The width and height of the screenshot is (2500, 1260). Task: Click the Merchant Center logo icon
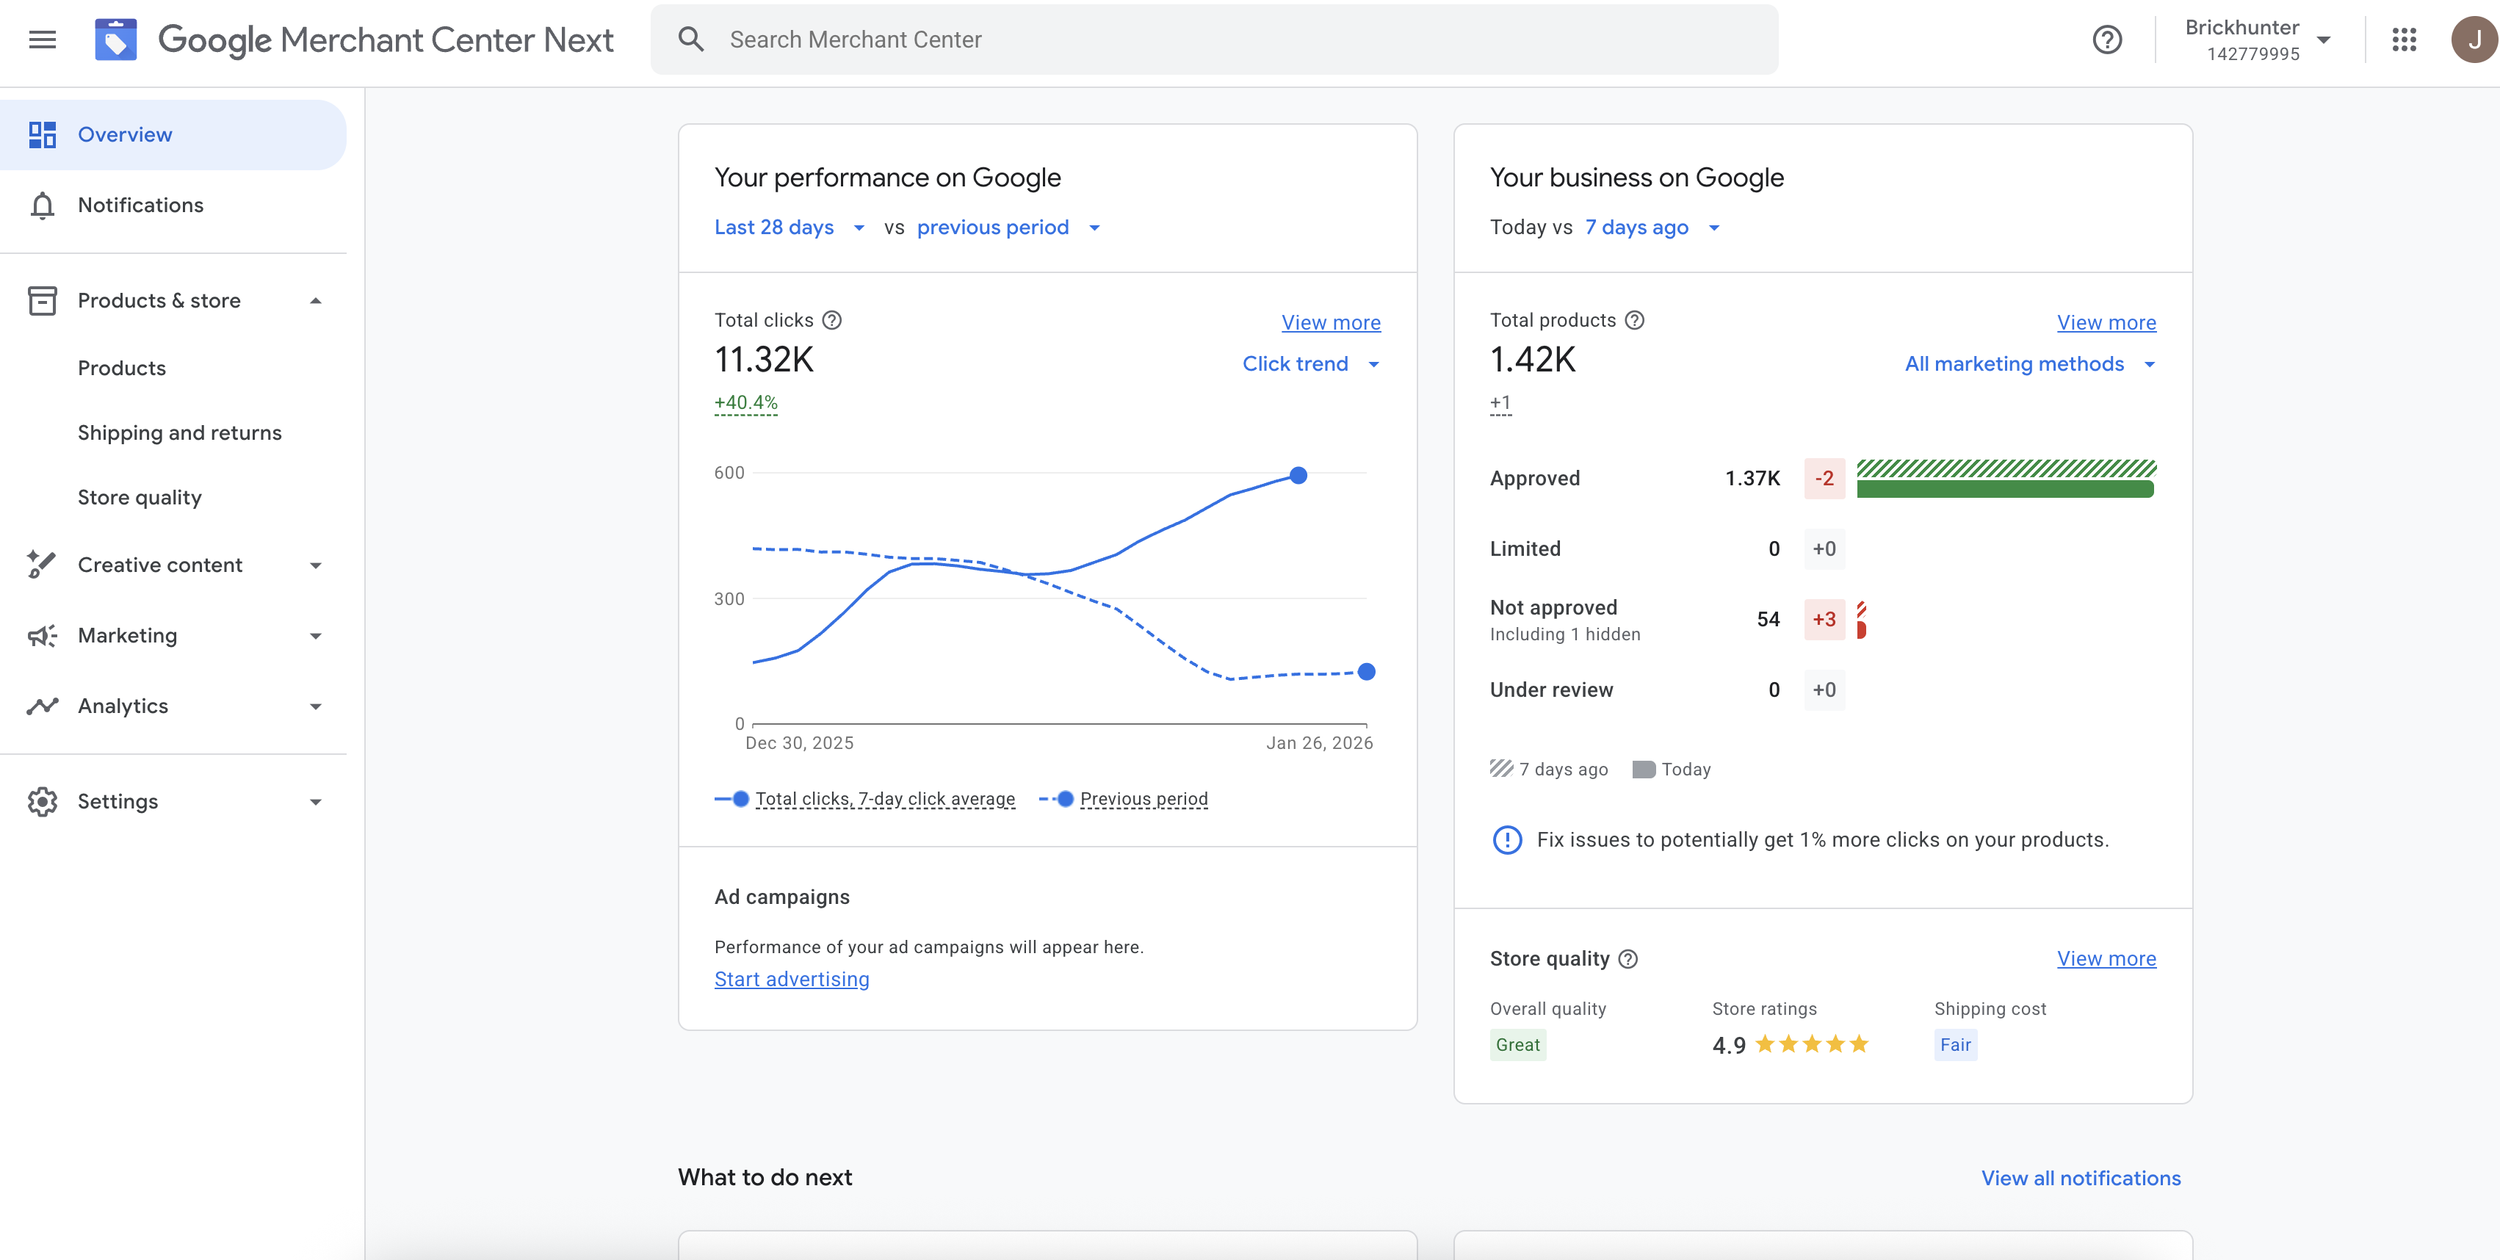point(116,40)
